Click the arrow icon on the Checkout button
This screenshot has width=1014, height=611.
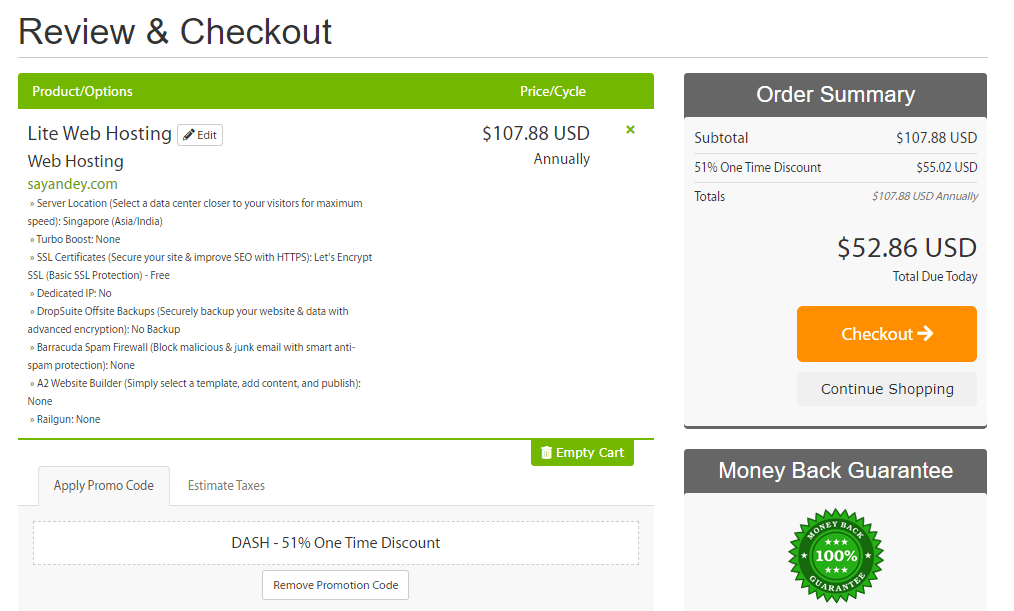pos(925,333)
